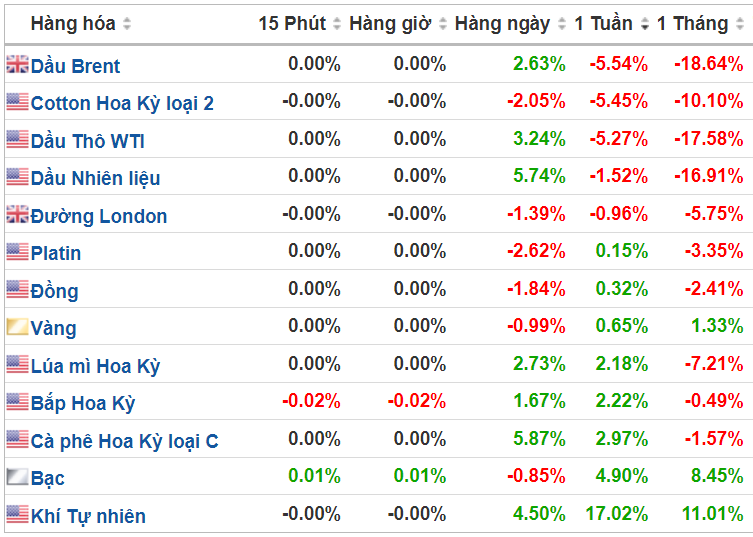Click the Khí Tự nhiên weekly value 17.02%

pos(617,514)
